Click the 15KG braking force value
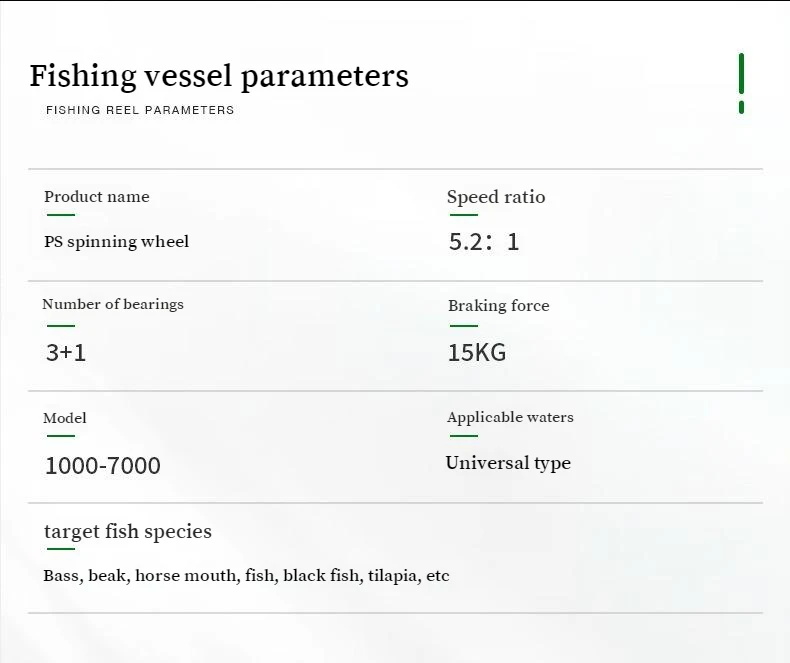 pyautogui.click(x=476, y=352)
